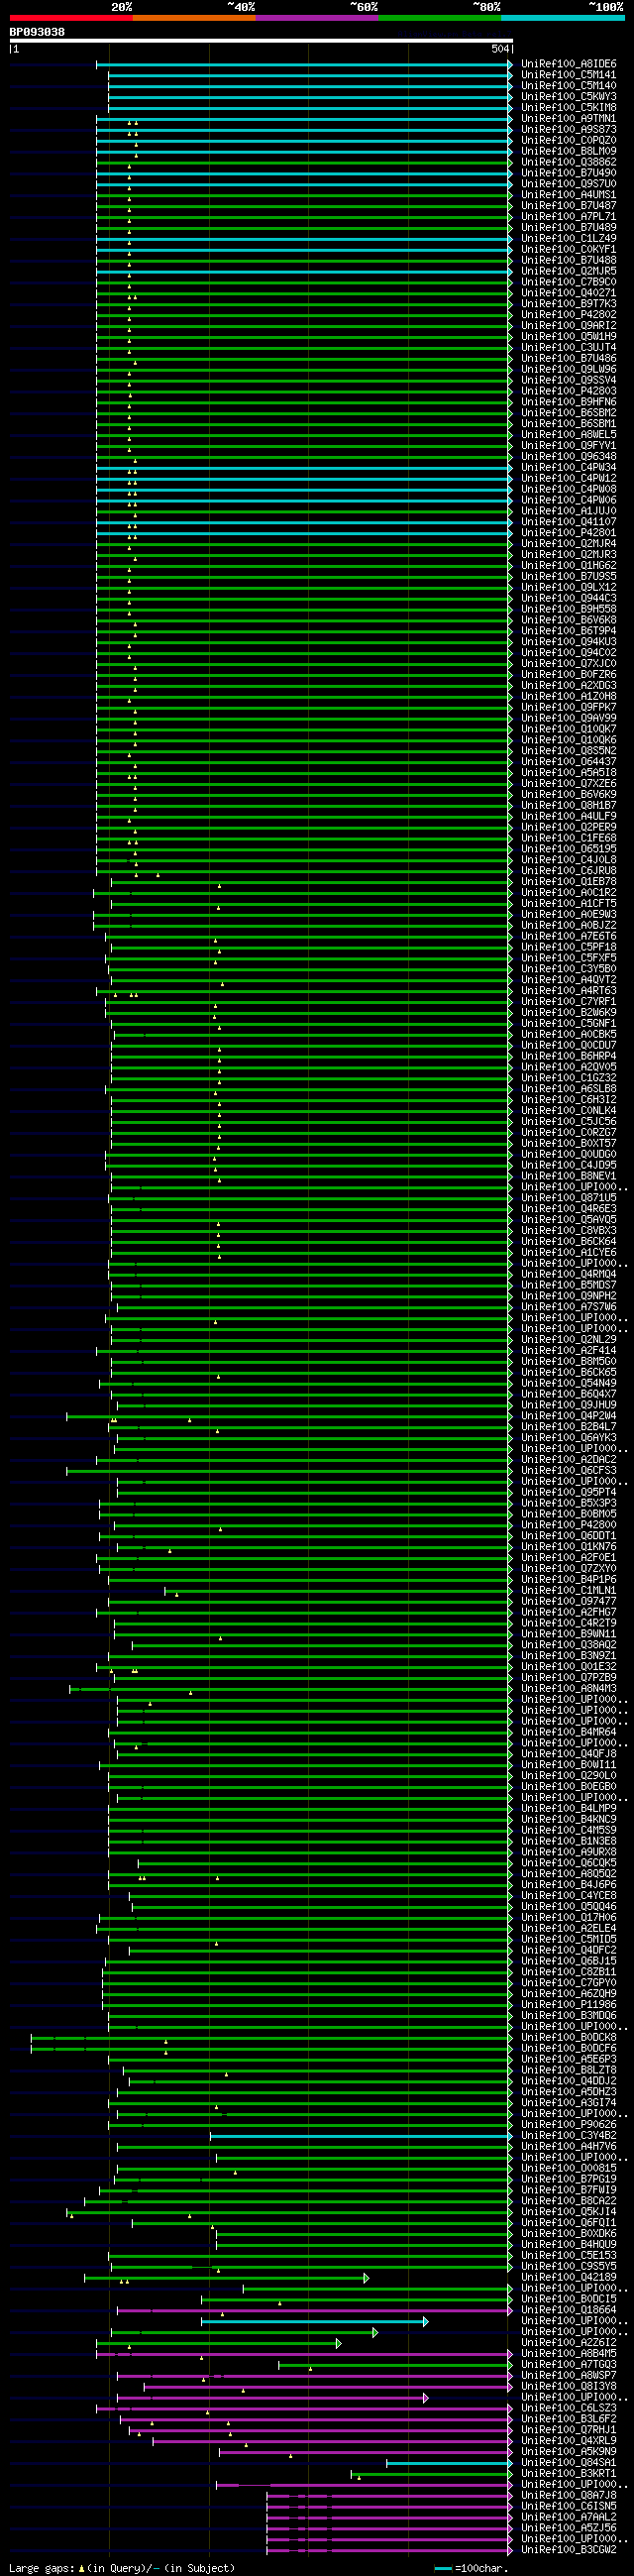Image resolution: width=634 pixels, height=2576 pixels.
Task: Choose hit UniRef100_A7PL71
Action: click(569, 217)
